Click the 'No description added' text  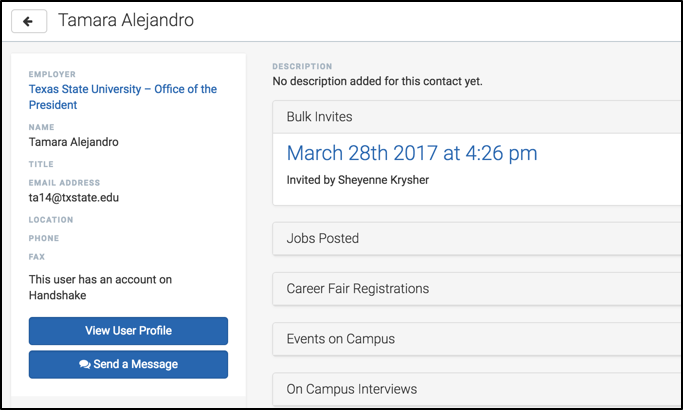tap(377, 81)
